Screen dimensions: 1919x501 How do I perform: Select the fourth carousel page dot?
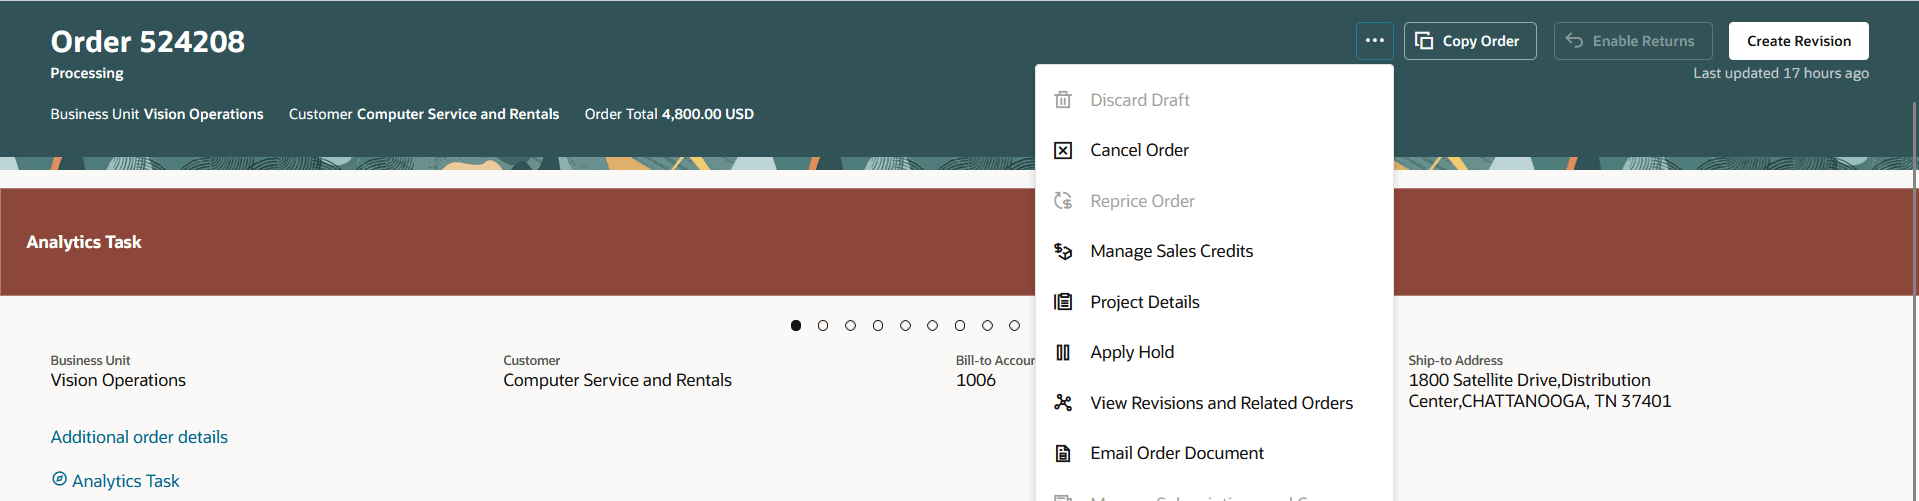878,325
